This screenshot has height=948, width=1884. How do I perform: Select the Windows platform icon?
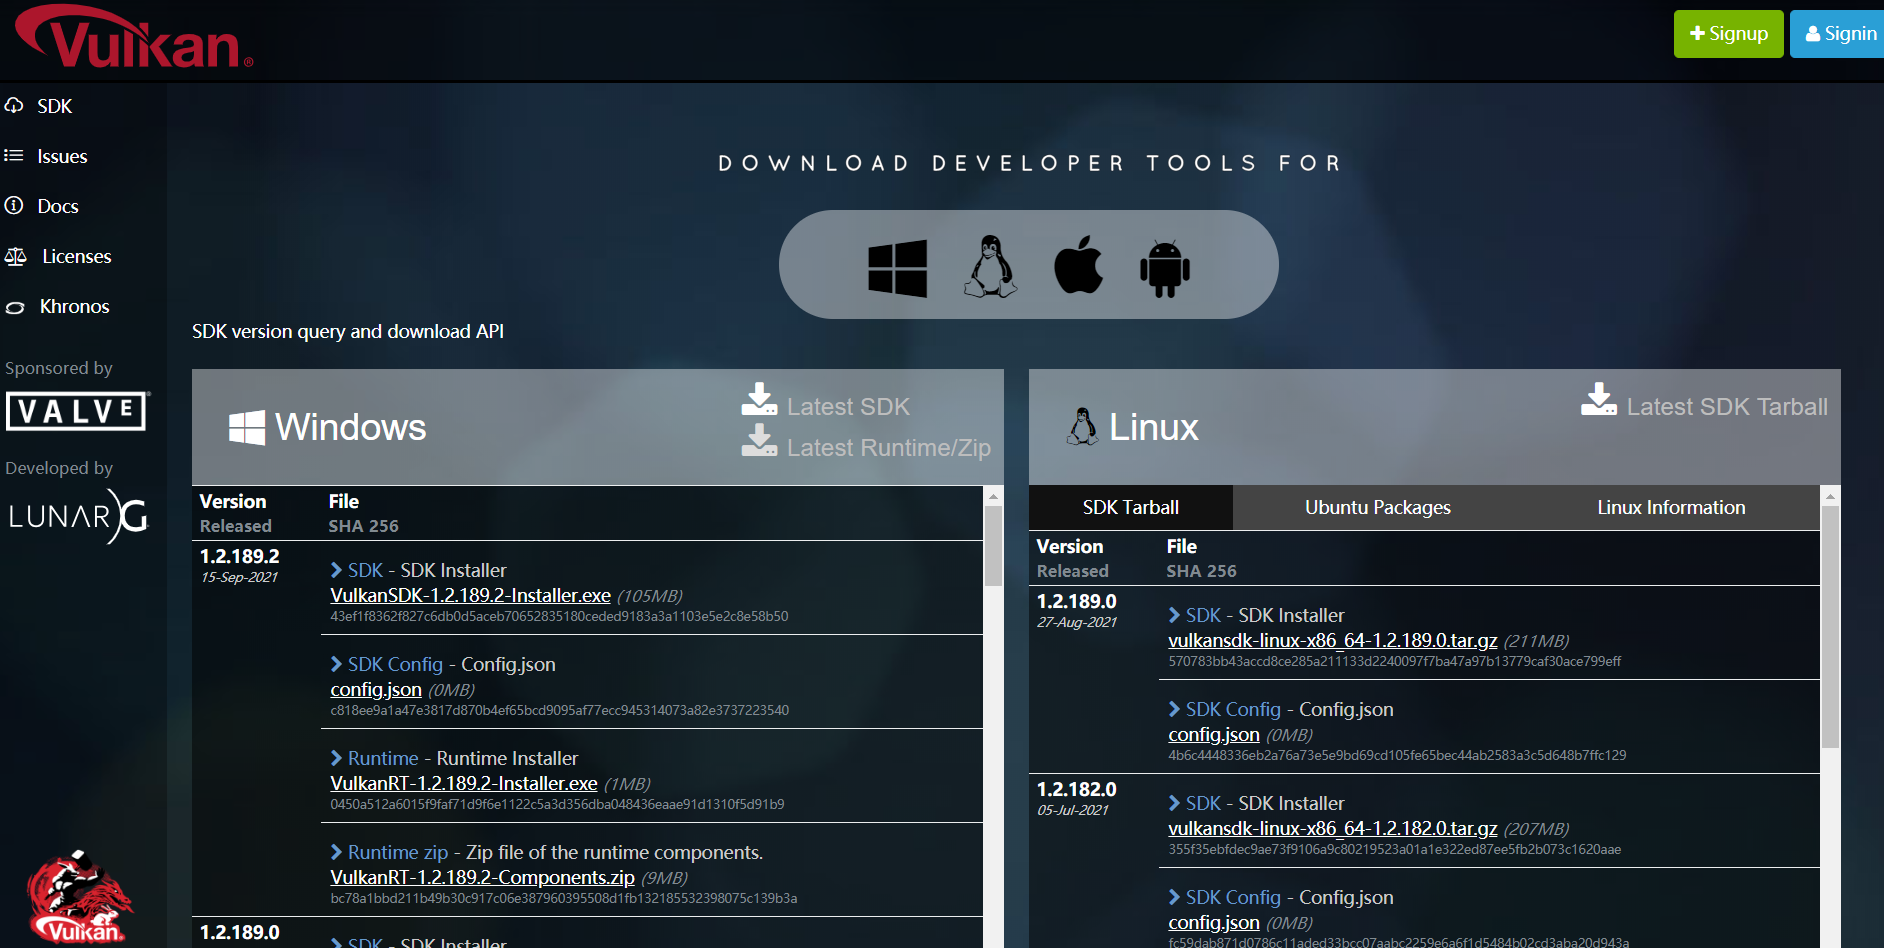click(x=897, y=268)
